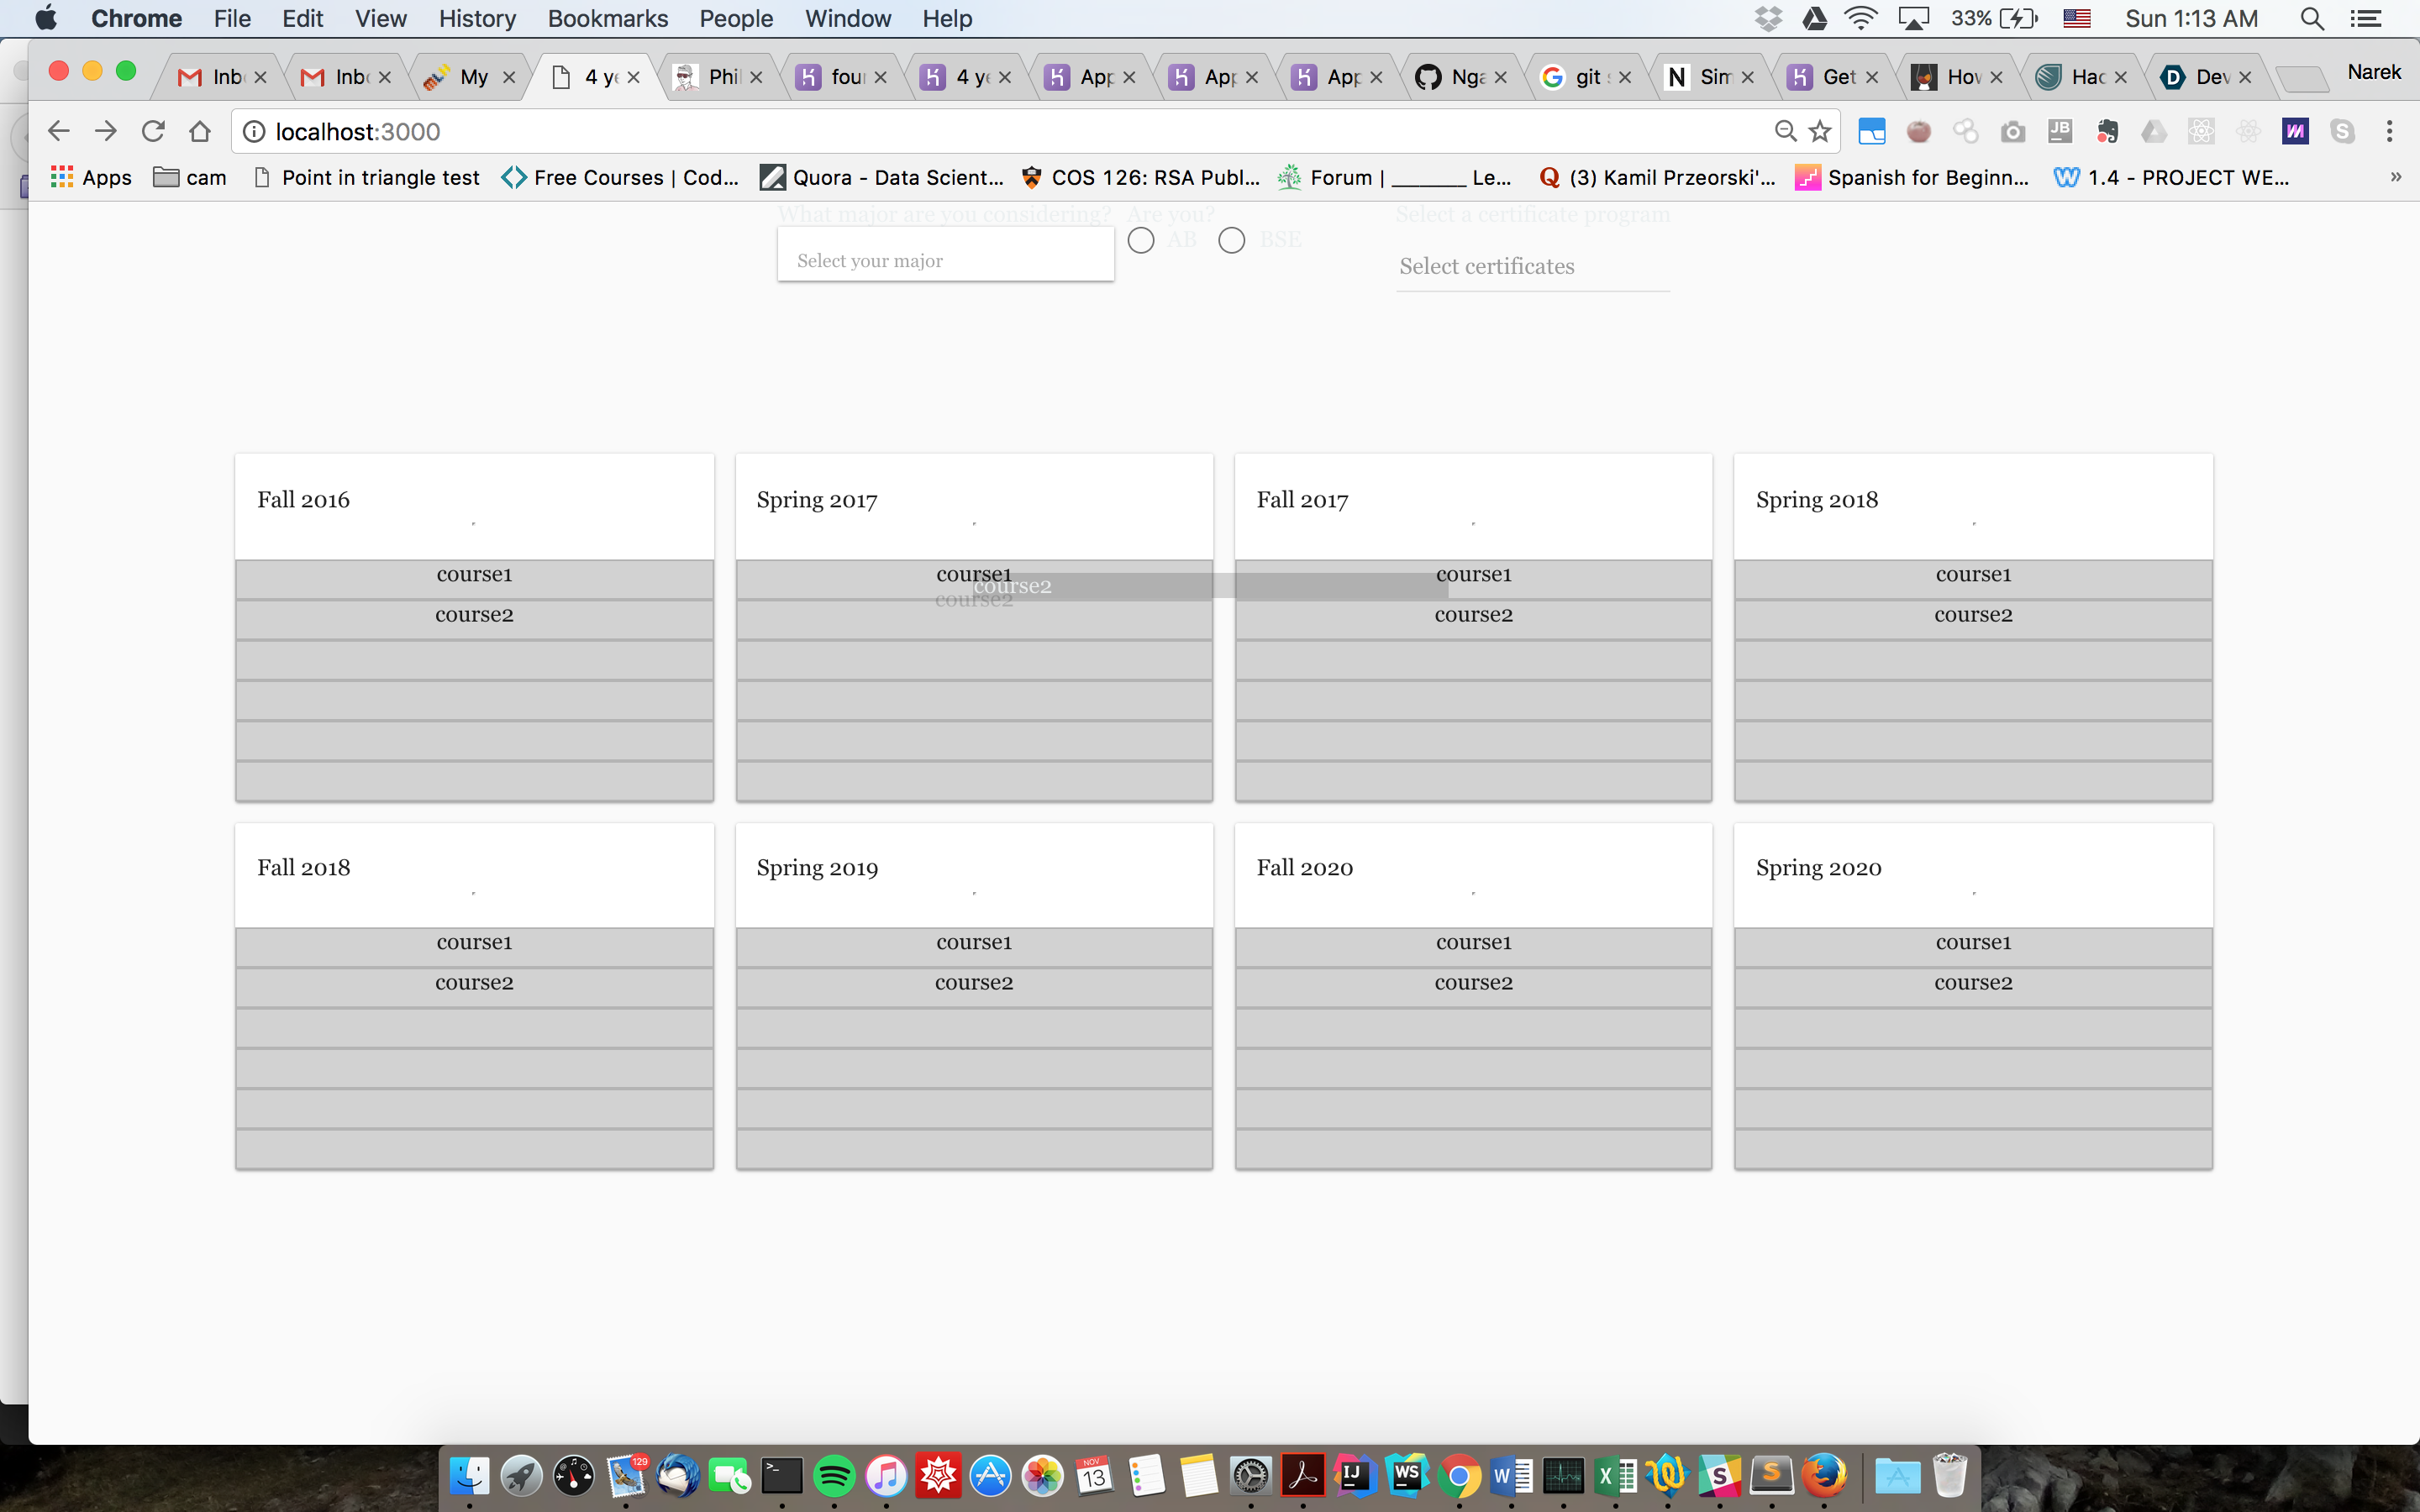Screen dimensions: 2420x1512
Task: Show hidden bookmarks overflow chevron
Action: (x=2395, y=177)
